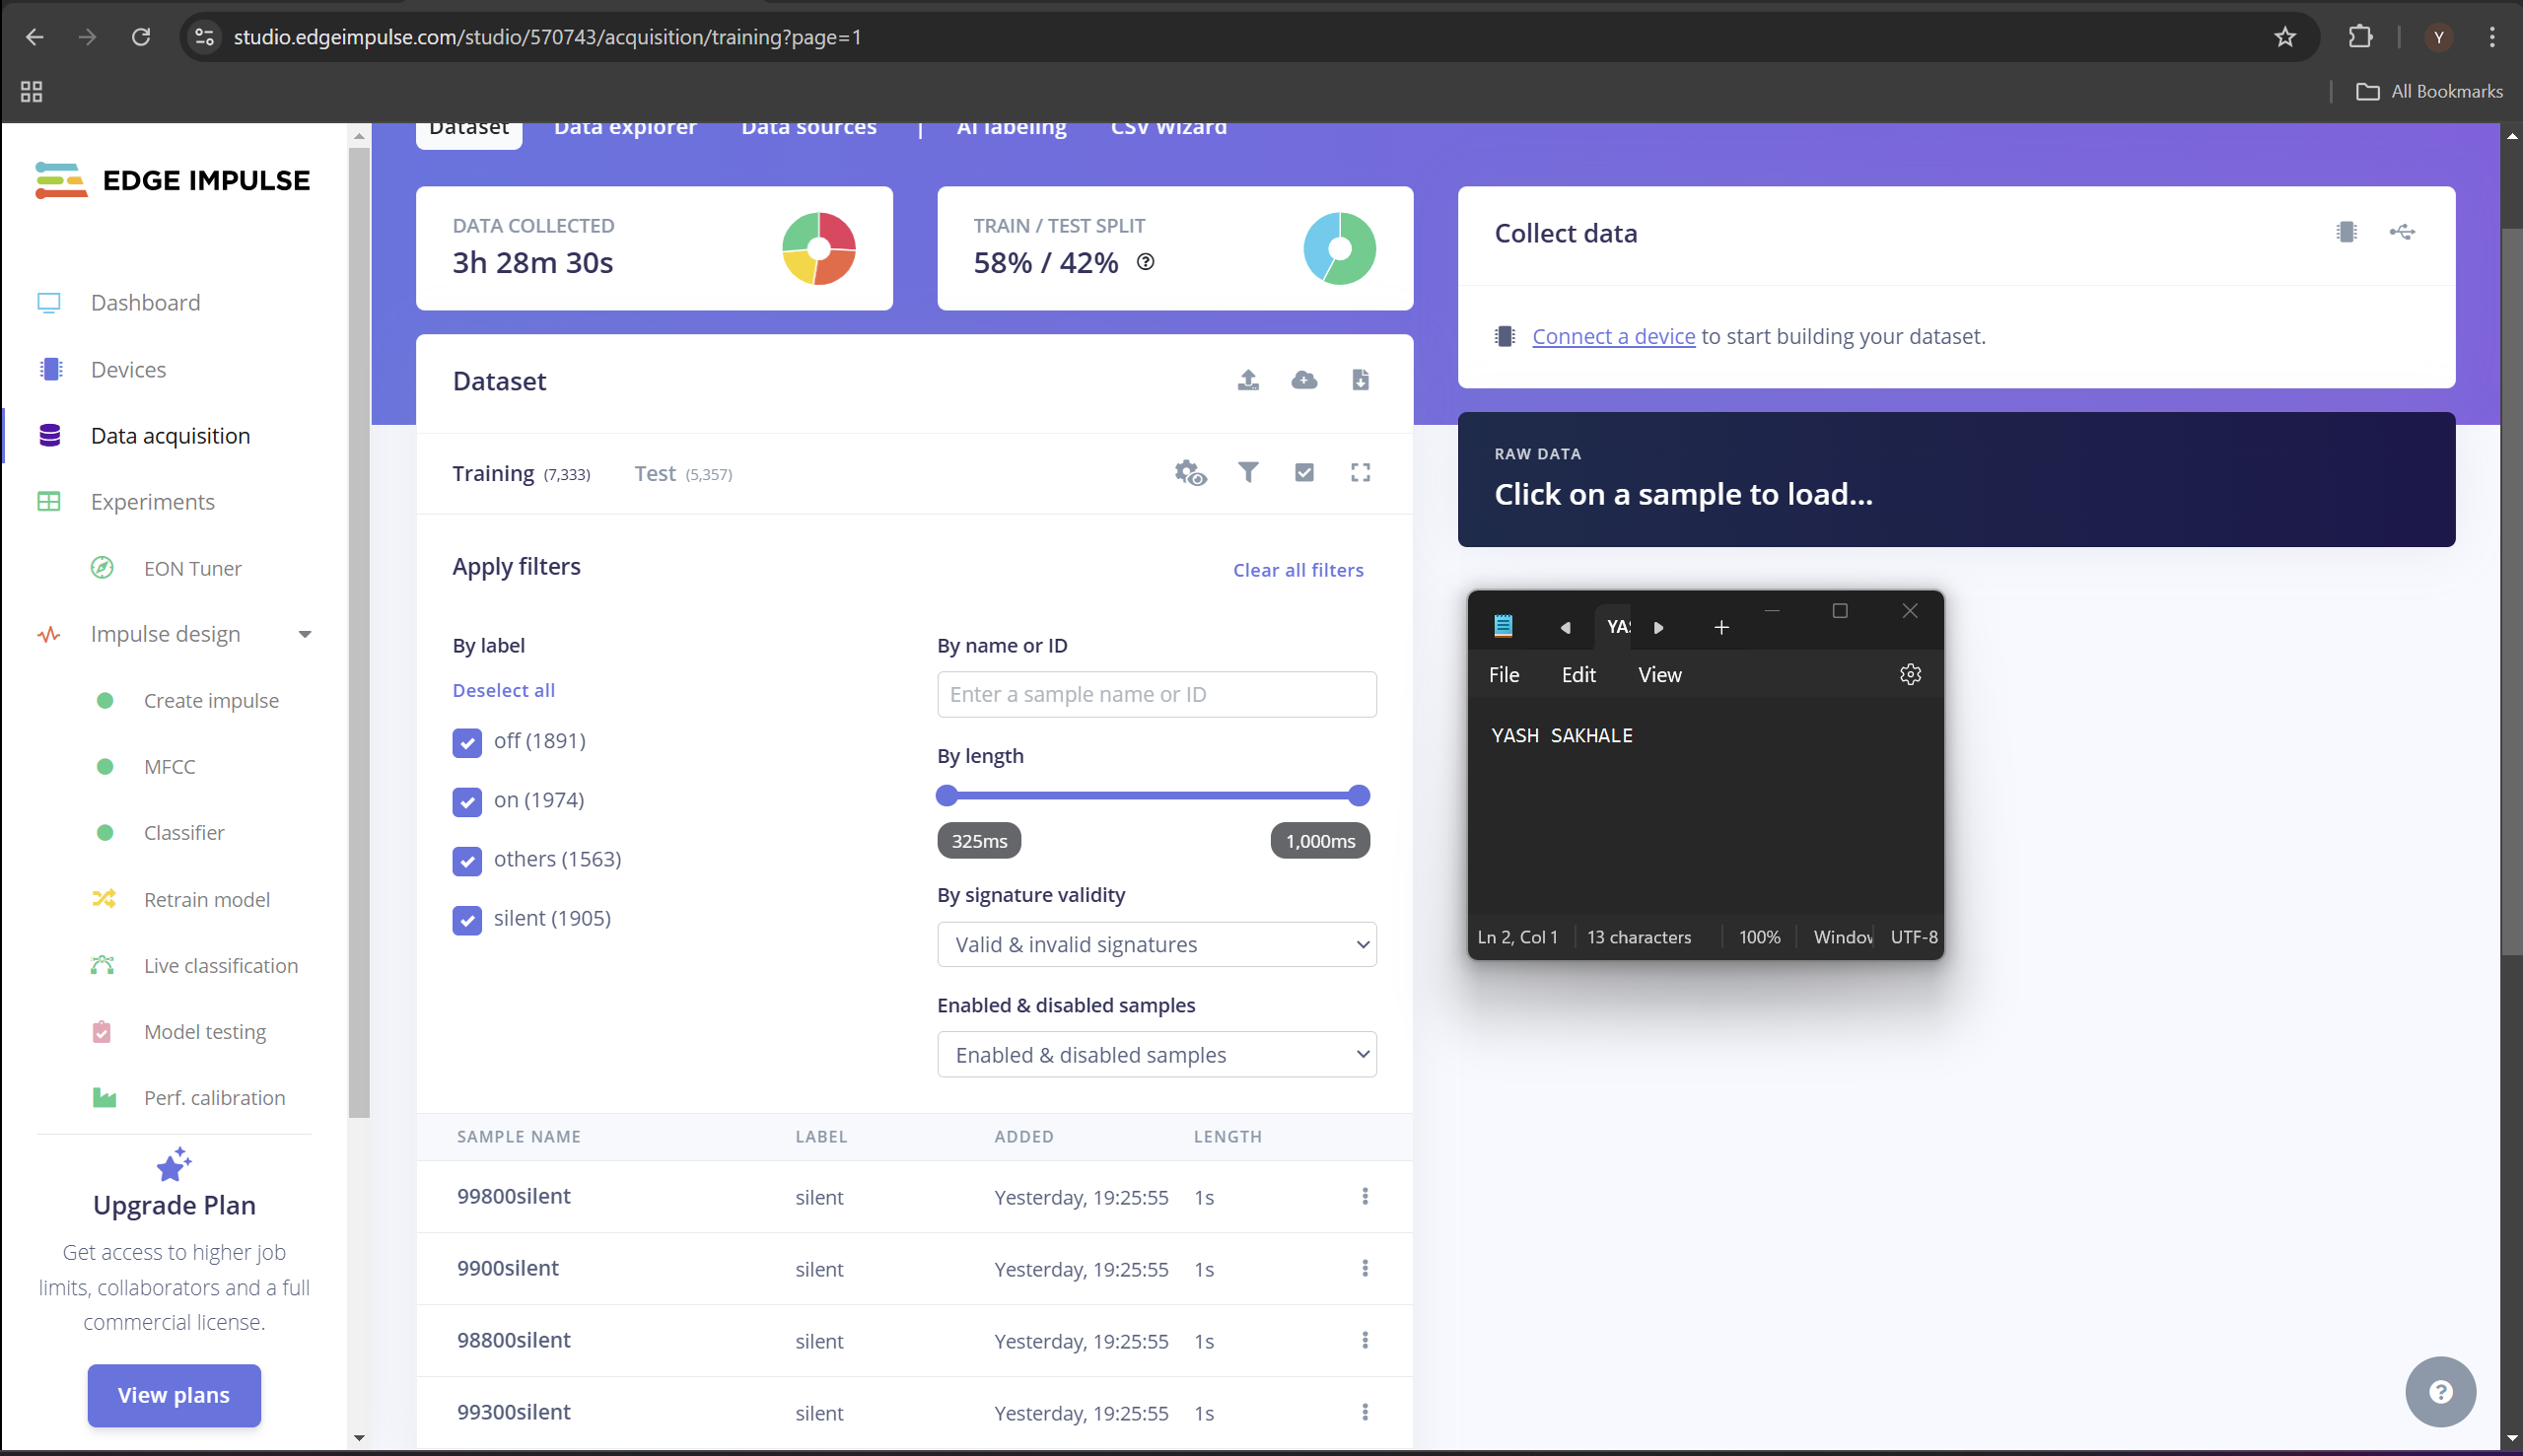
Task: Click the right handle of length slider
Action: [1358, 796]
